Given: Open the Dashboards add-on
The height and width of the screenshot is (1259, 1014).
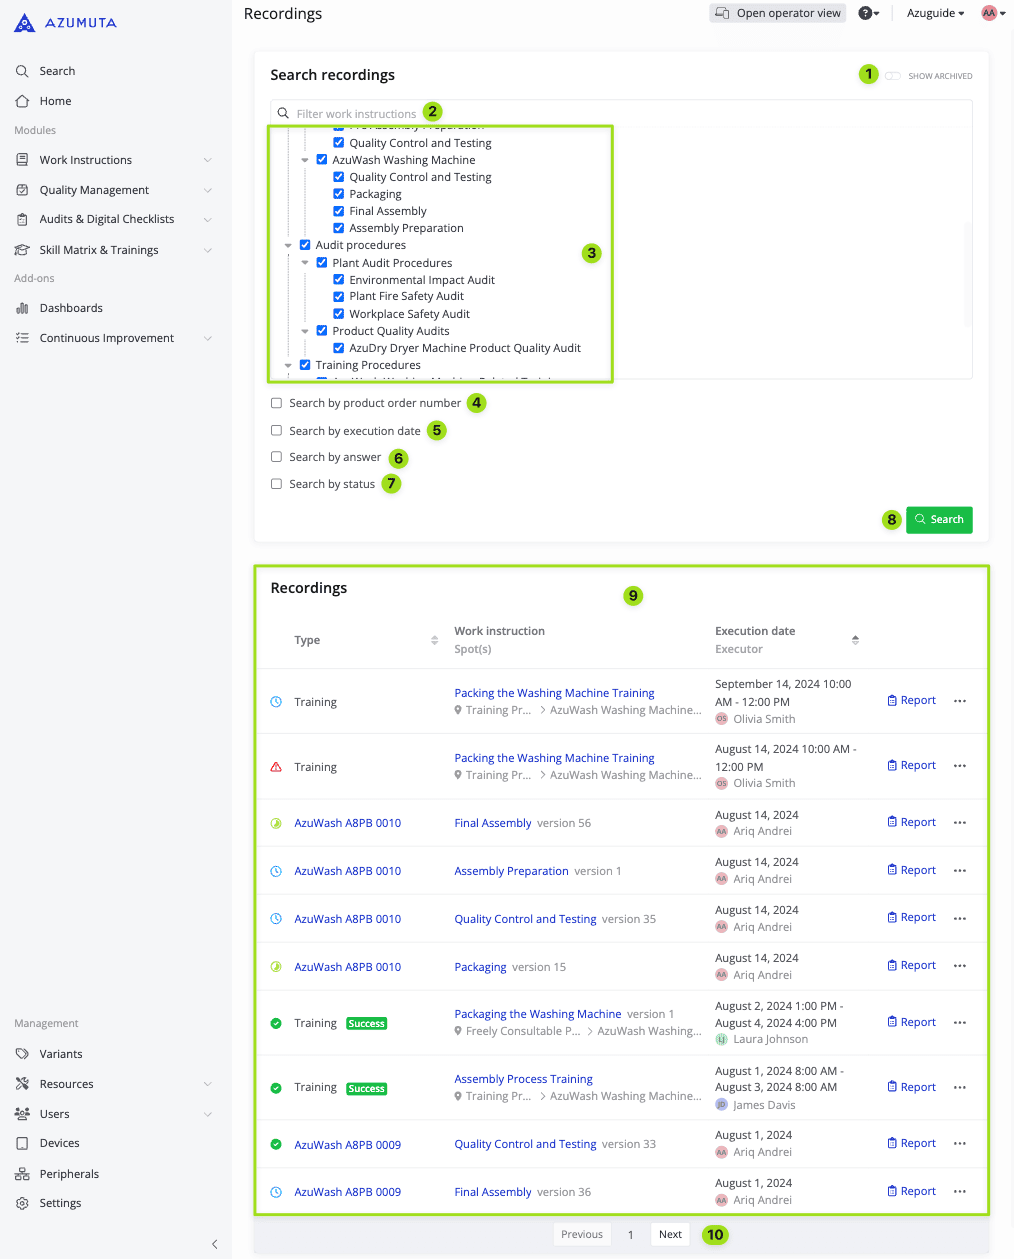Looking at the screenshot, I should click(70, 307).
